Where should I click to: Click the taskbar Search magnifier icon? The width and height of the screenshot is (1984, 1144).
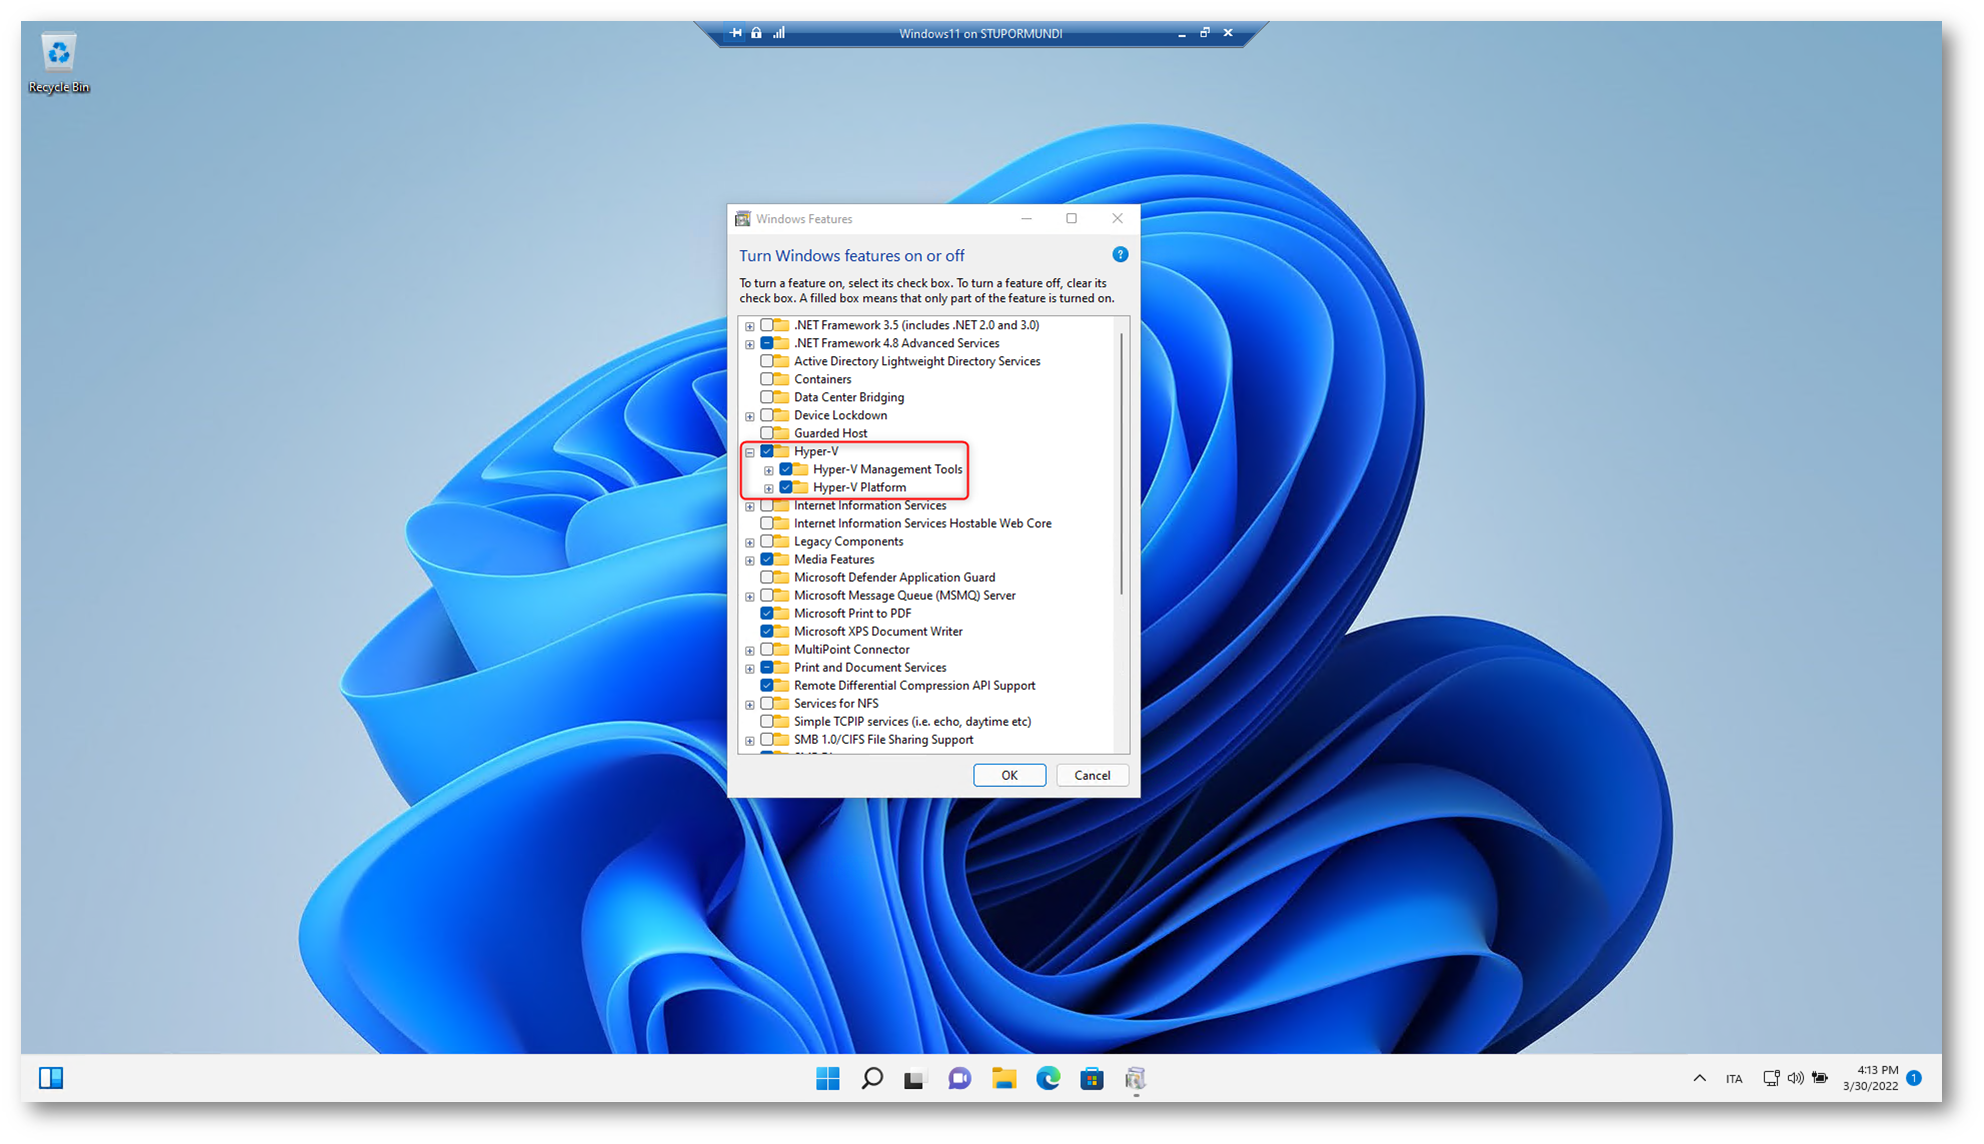click(872, 1078)
